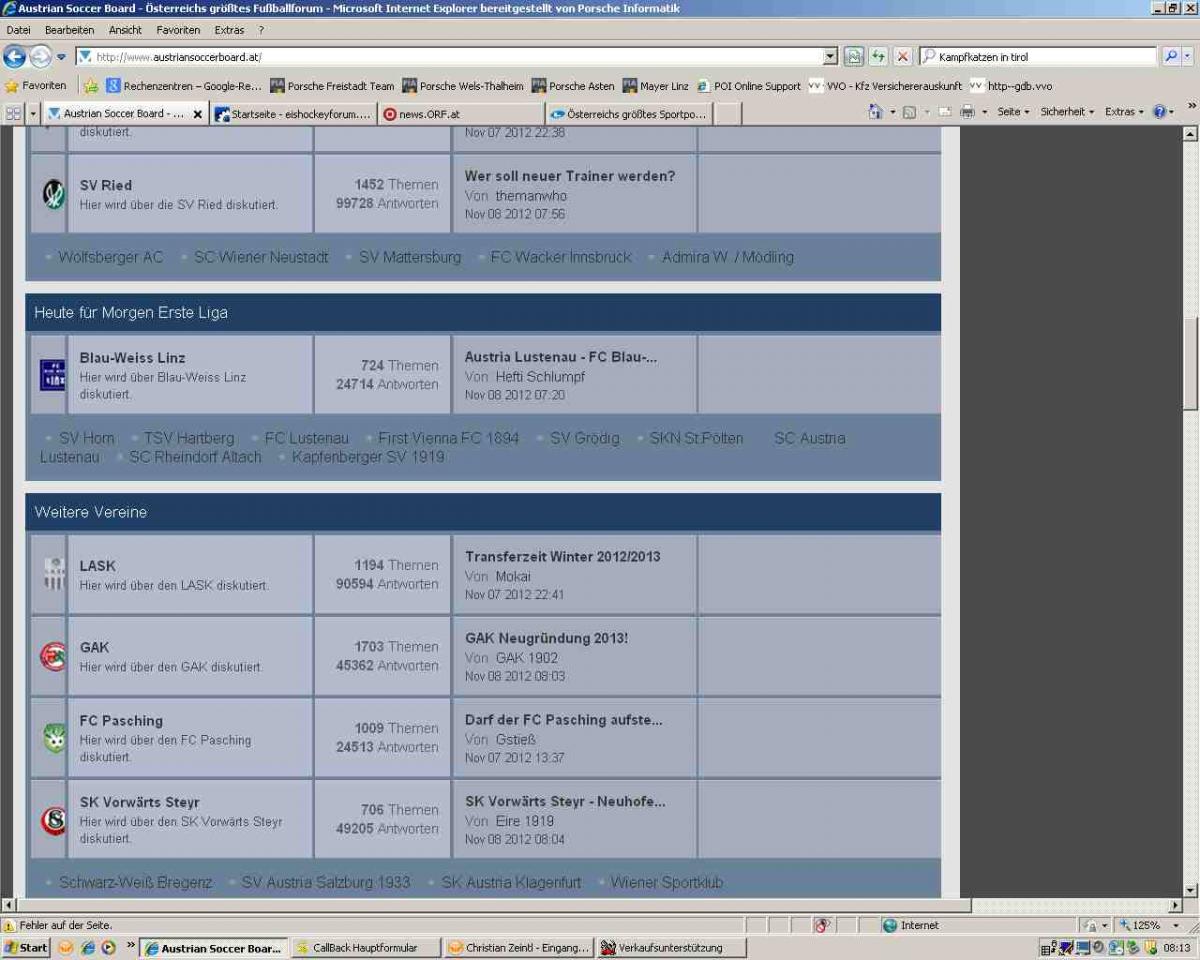Open the Extras command bar dropdown
Image resolution: width=1200 pixels, height=960 pixels.
click(x=1126, y=112)
